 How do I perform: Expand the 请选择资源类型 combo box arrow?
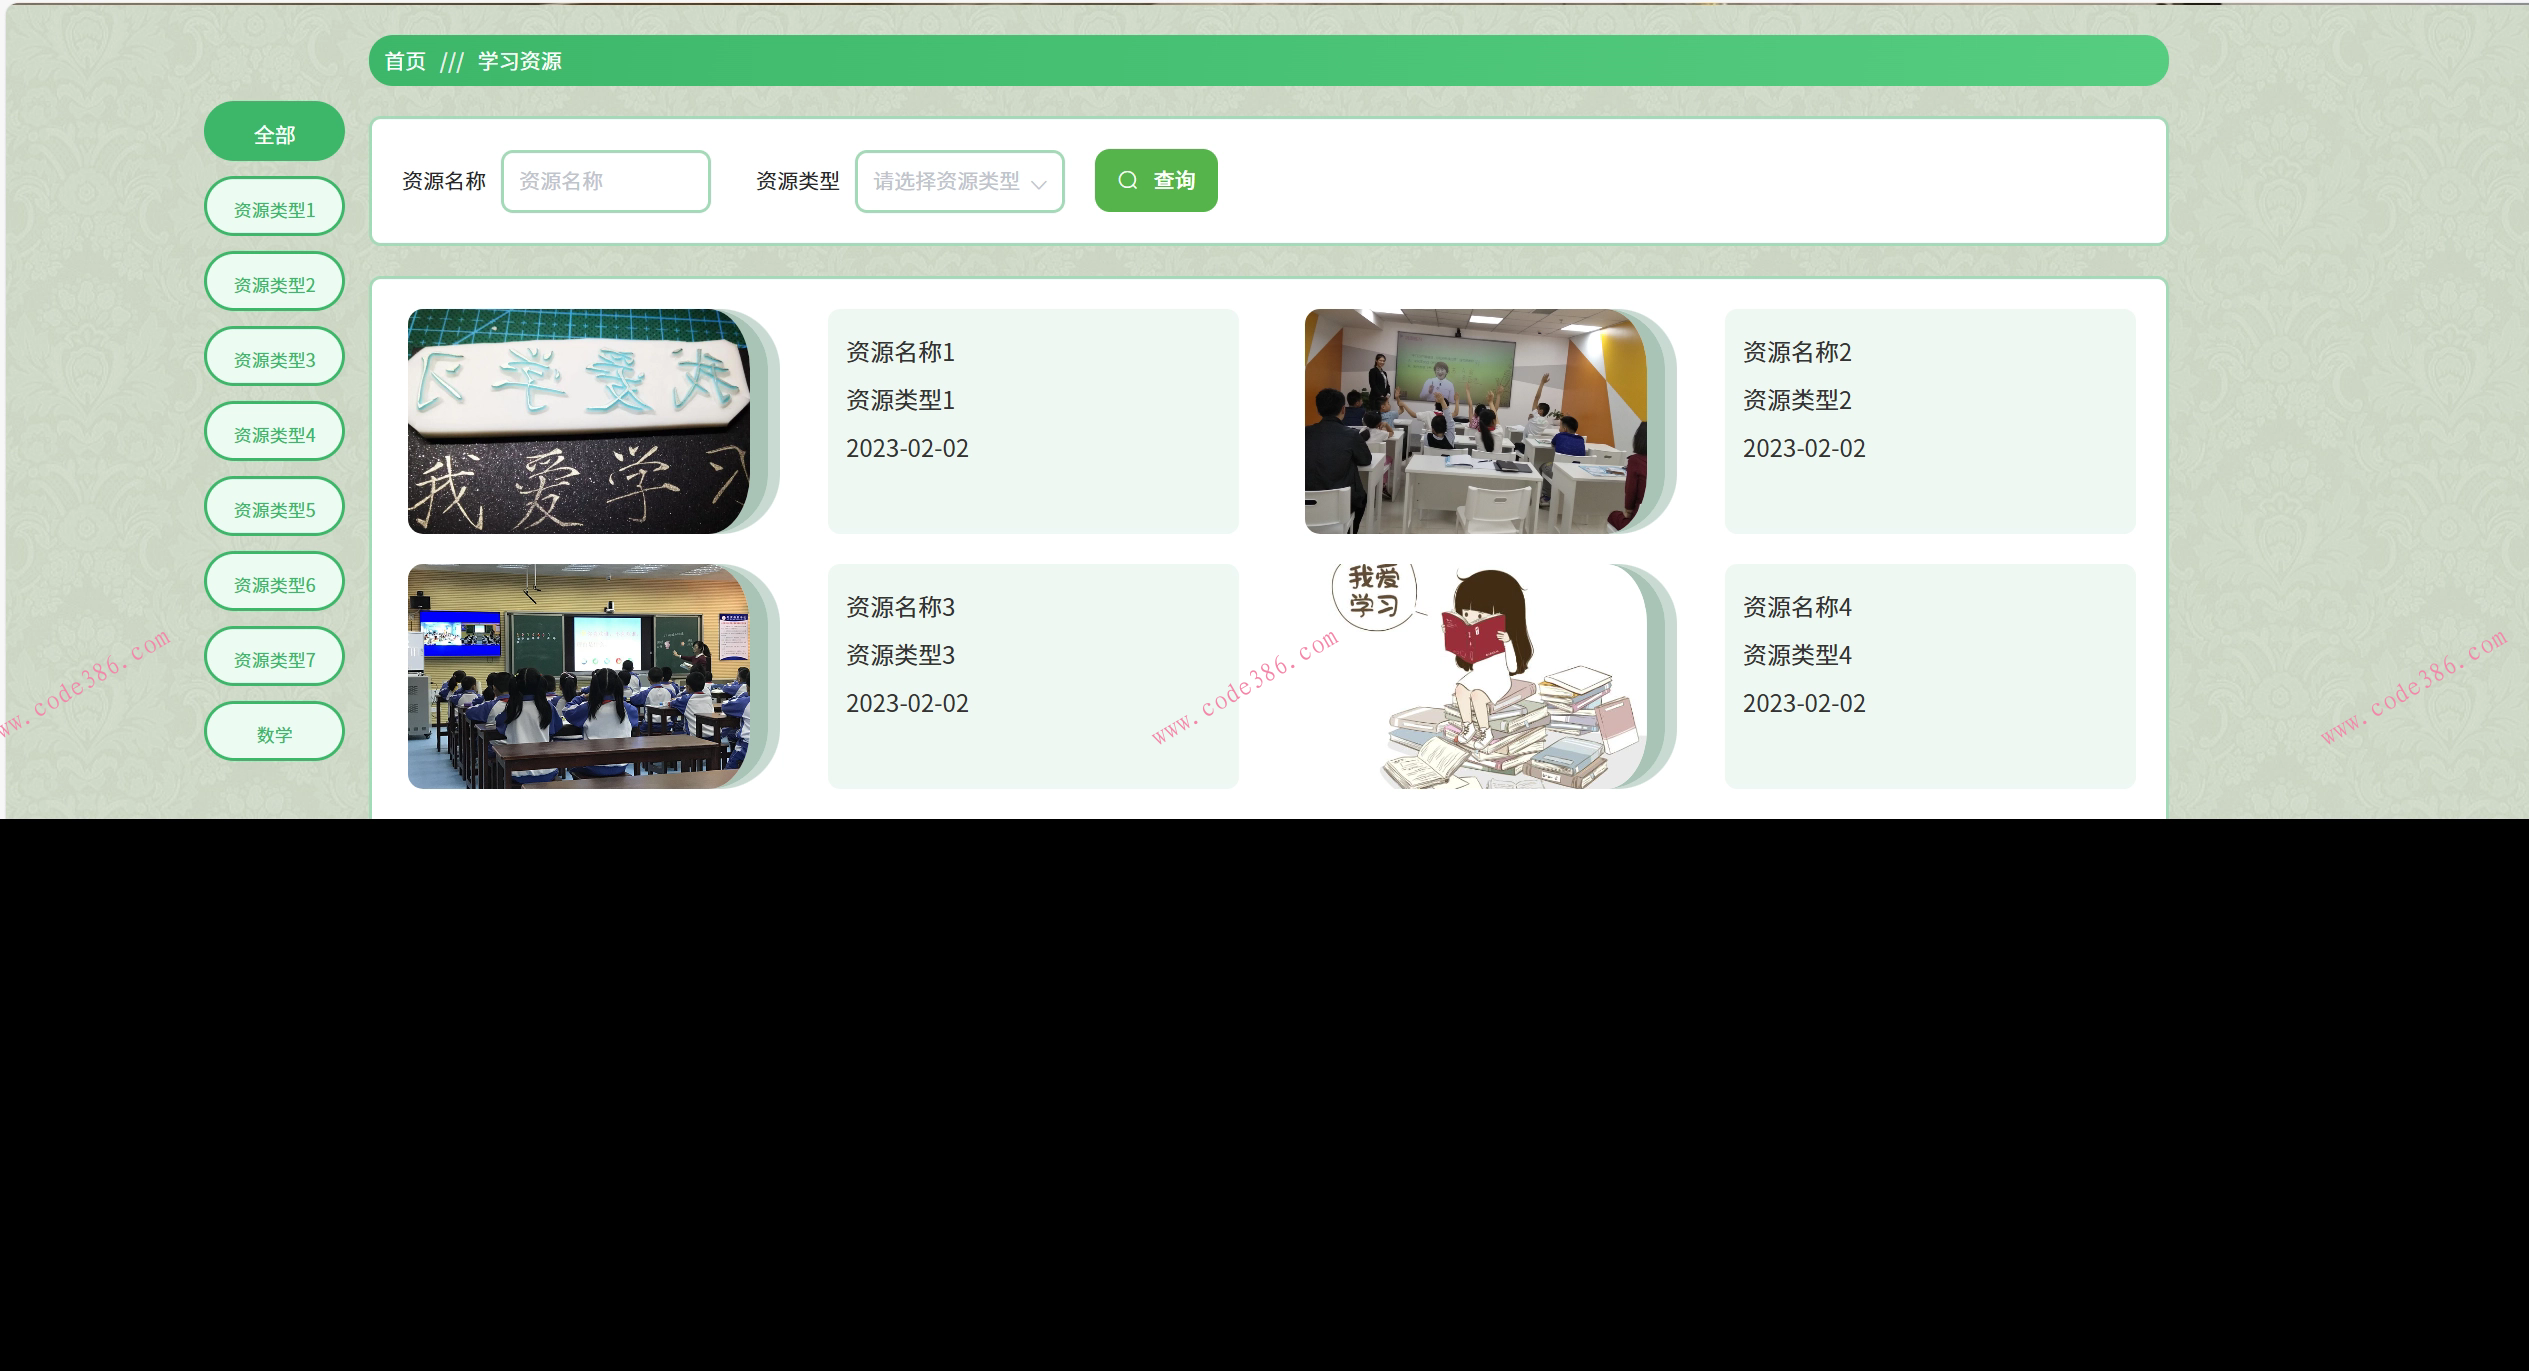click(1040, 182)
